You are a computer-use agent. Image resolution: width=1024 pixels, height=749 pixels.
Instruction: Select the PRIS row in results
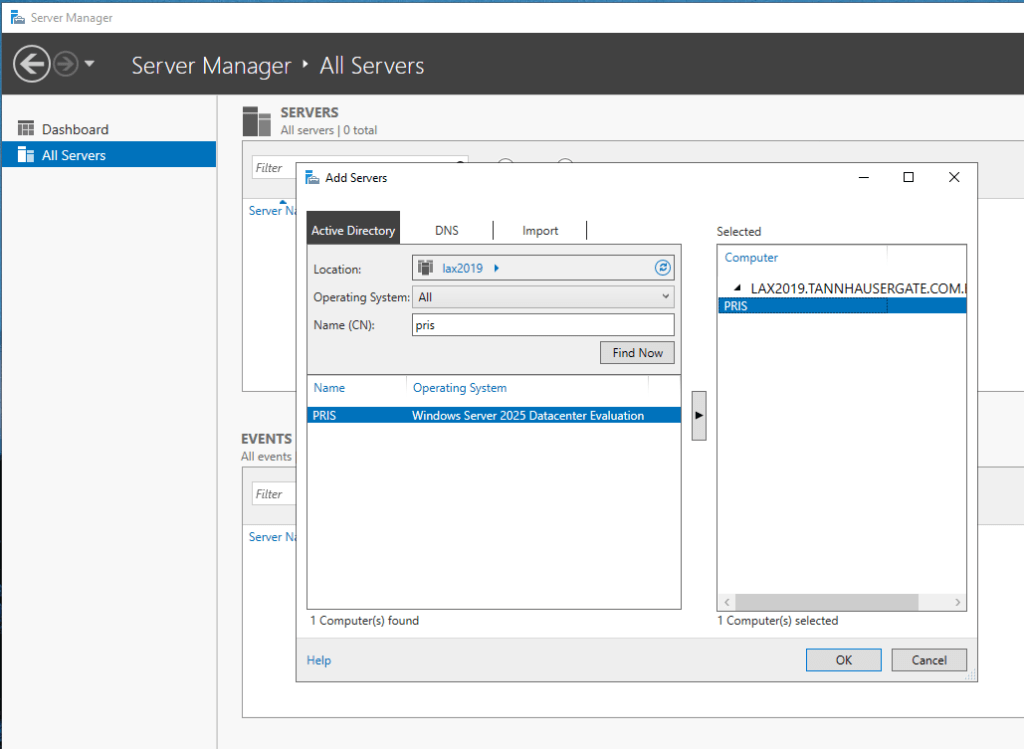493,416
